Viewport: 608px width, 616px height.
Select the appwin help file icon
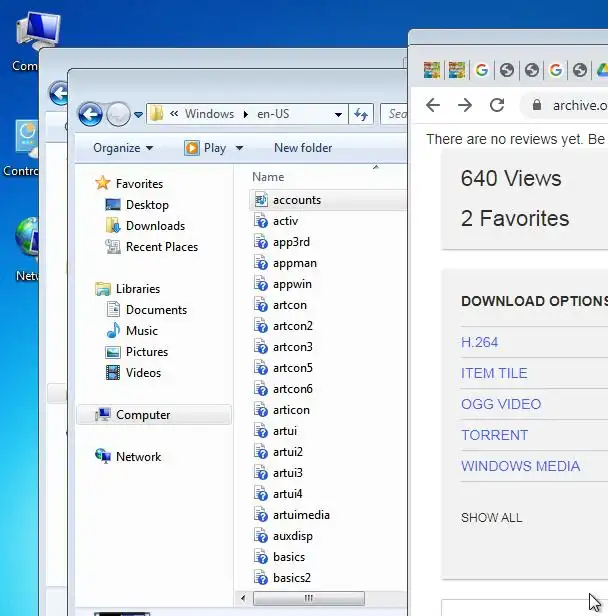261,284
